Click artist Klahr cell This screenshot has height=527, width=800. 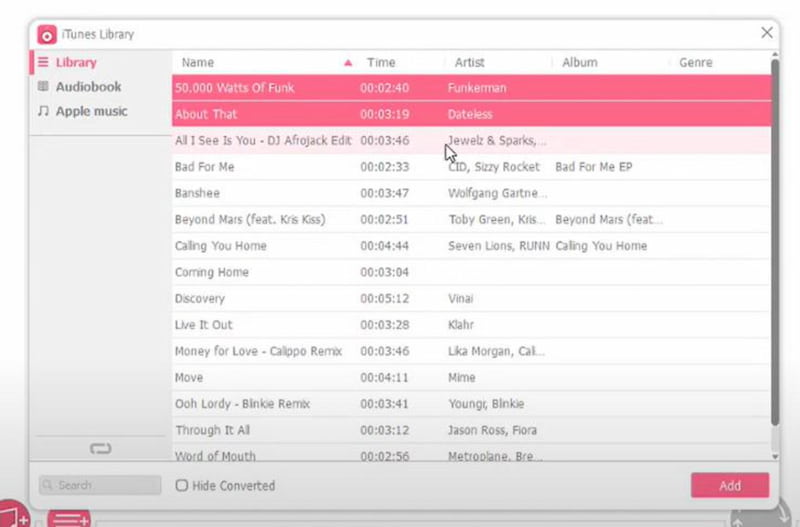tap(461, 325)
